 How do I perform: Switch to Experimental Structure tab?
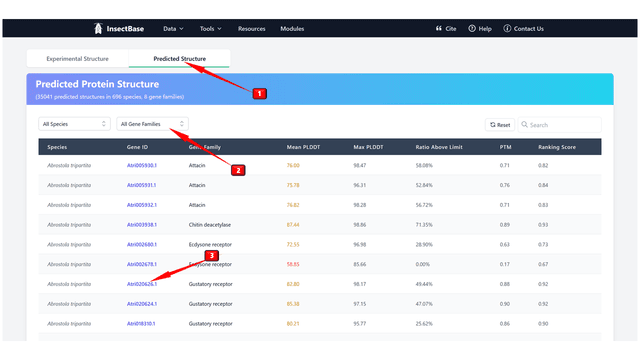point(78,59)
